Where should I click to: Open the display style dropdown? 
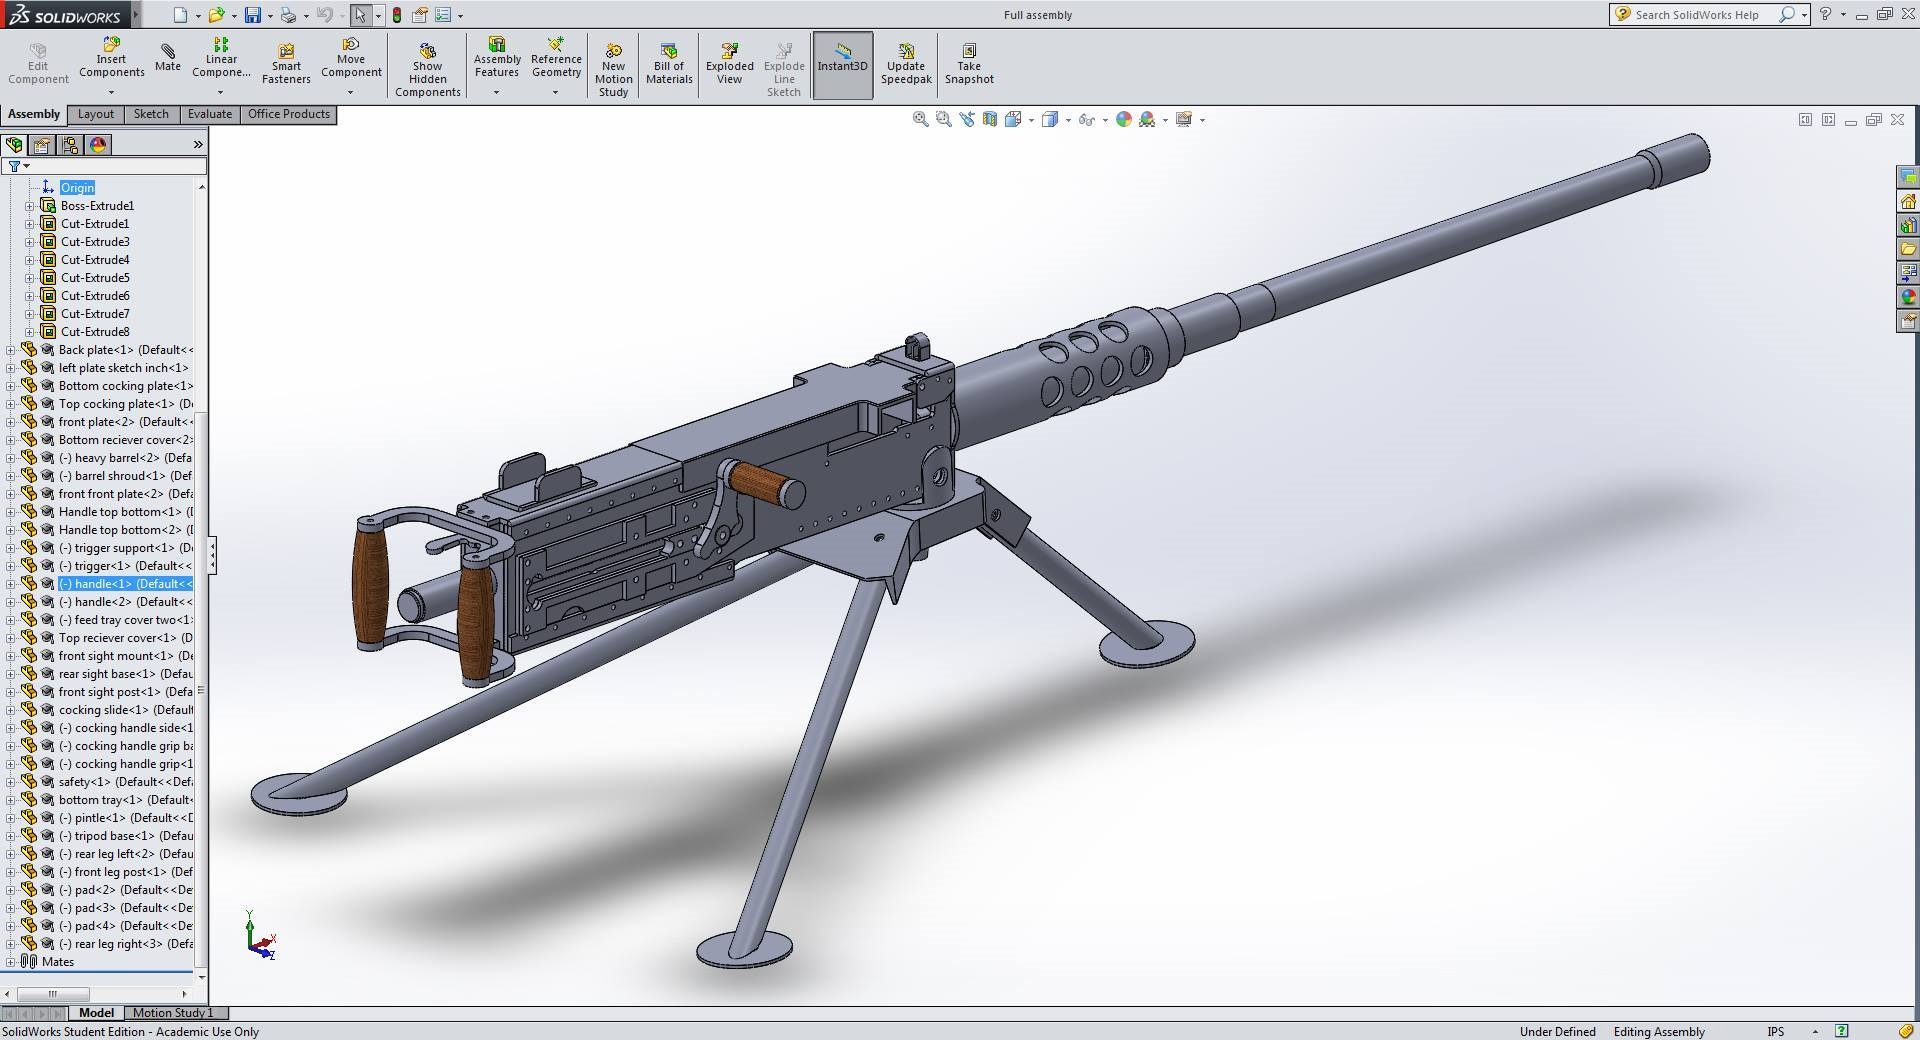coord(1068,120)
